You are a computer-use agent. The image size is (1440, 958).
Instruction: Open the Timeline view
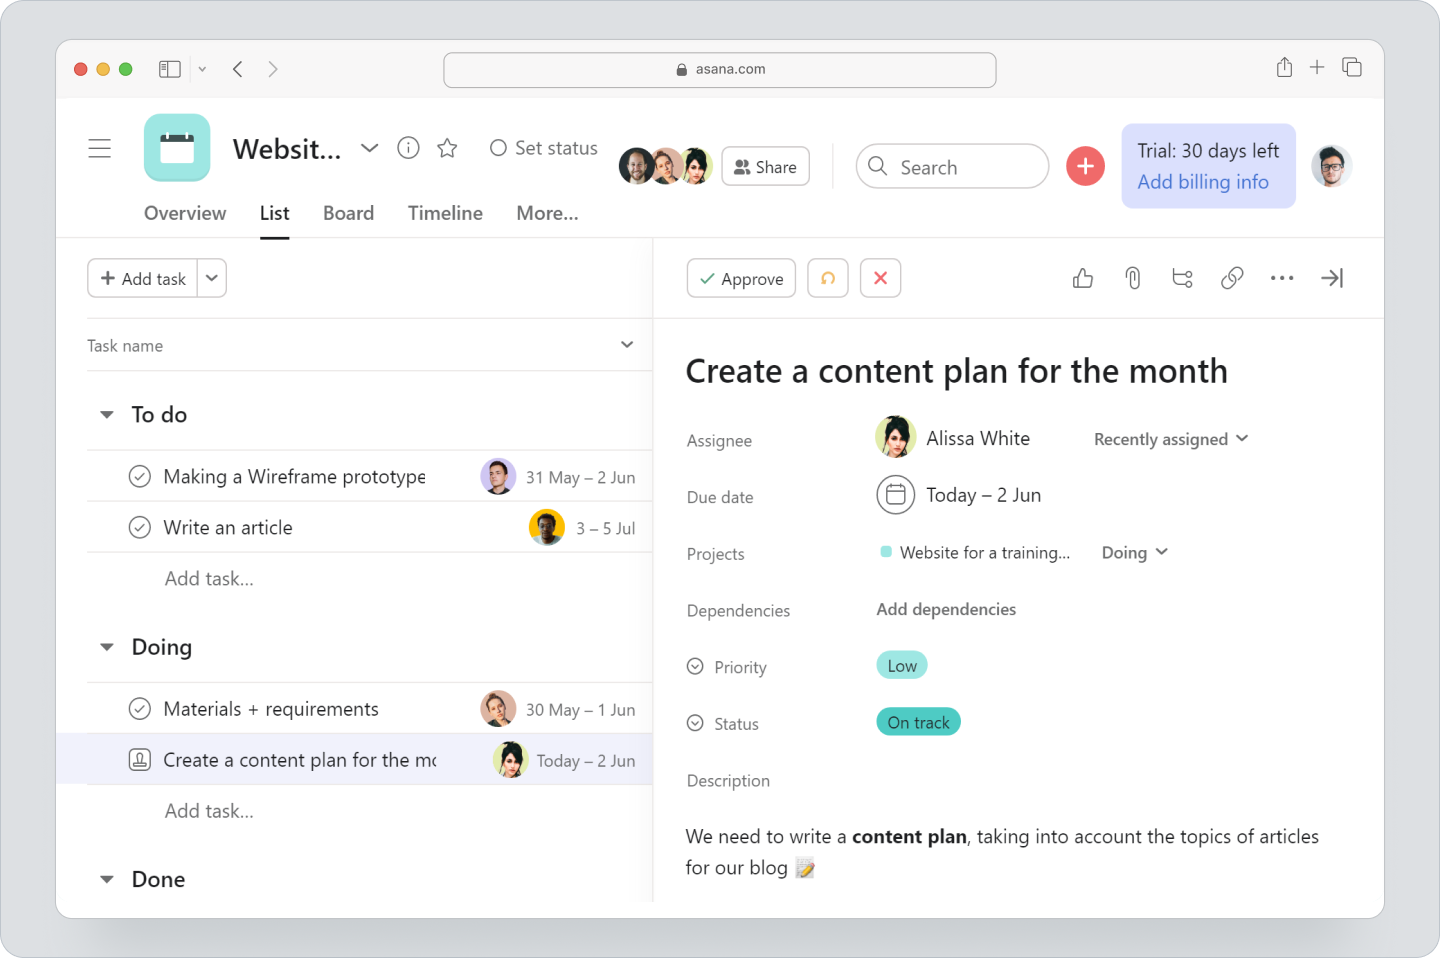(445, 213)
